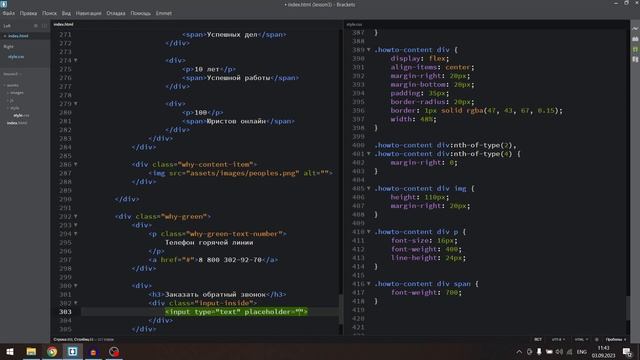Viewport: 640px width, 360px height.
Task: Open the last pinned taskbar app icon
Action: click(x=114, y=352)
